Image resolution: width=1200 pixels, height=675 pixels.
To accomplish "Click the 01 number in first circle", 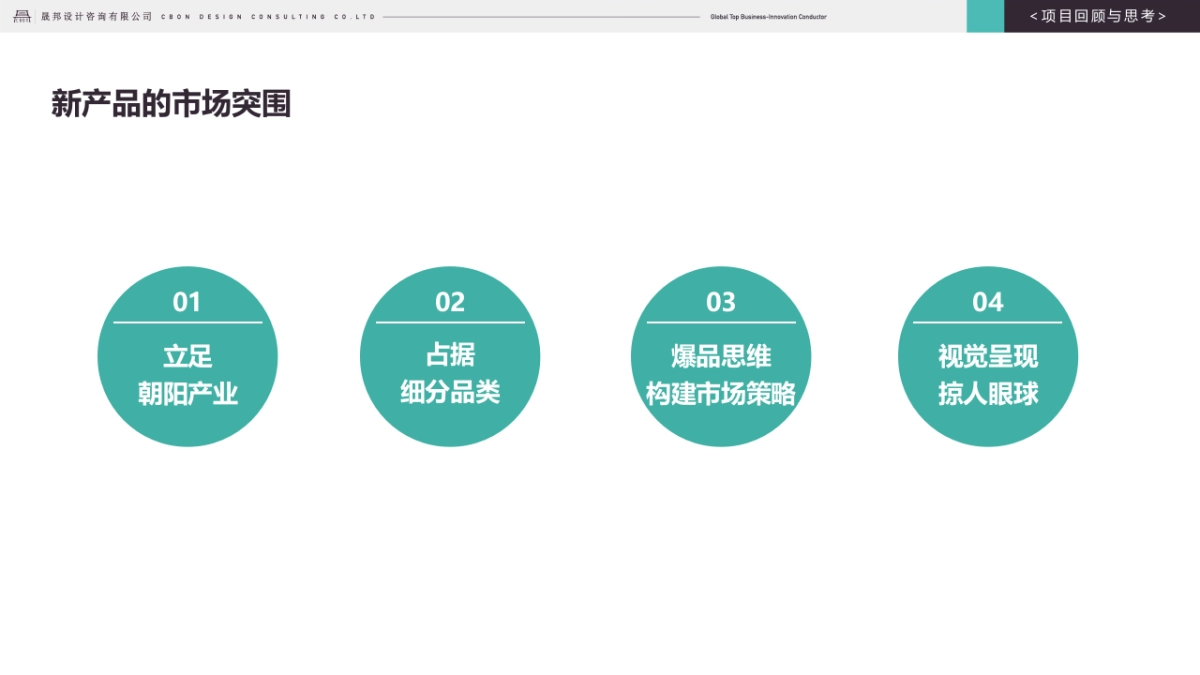I will coord(187,302).
